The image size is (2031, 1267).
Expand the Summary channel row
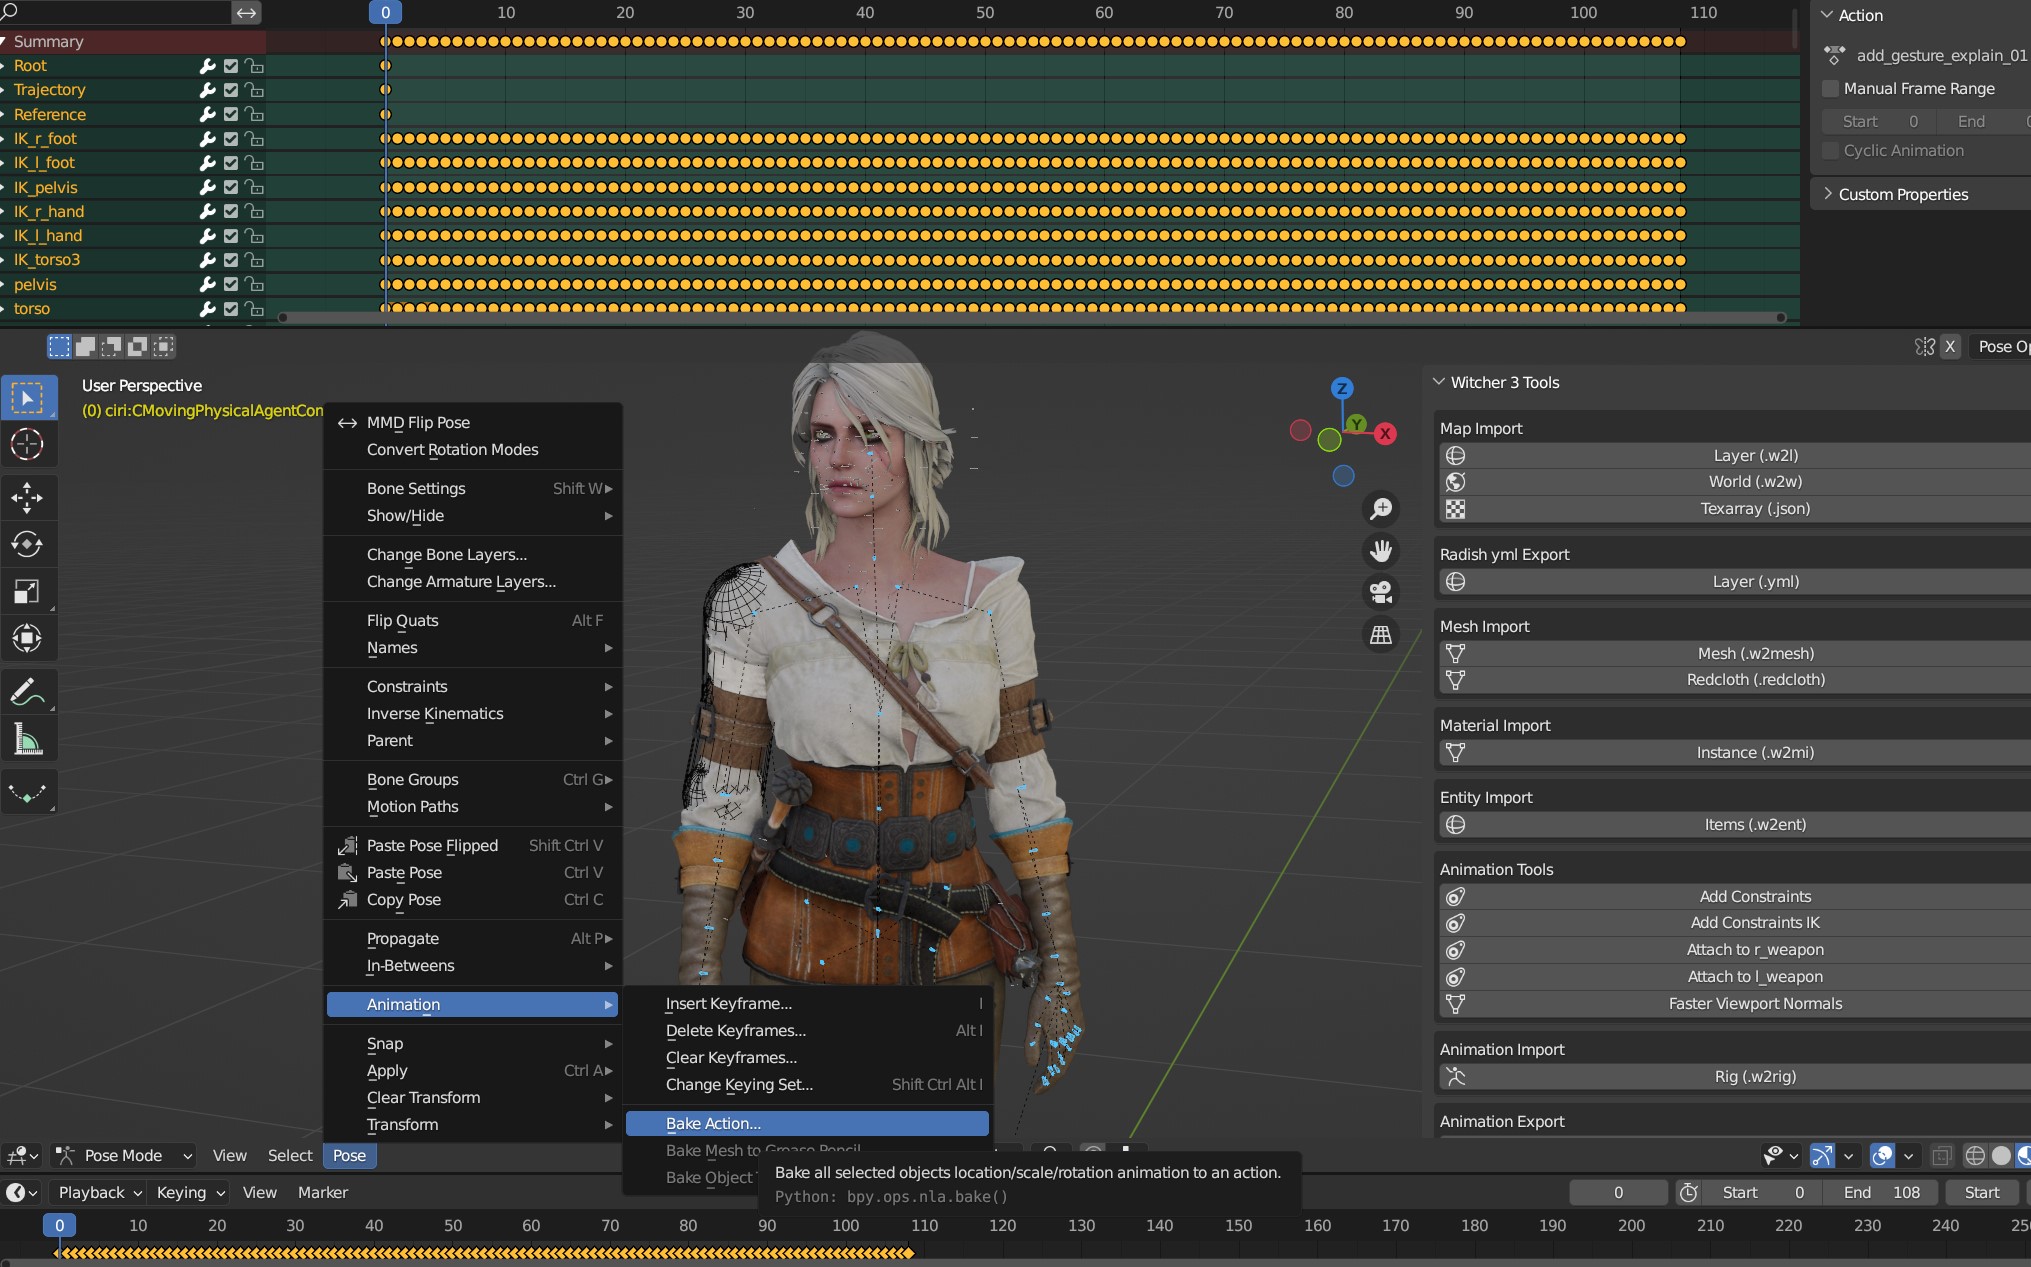[x=4, y=42]
